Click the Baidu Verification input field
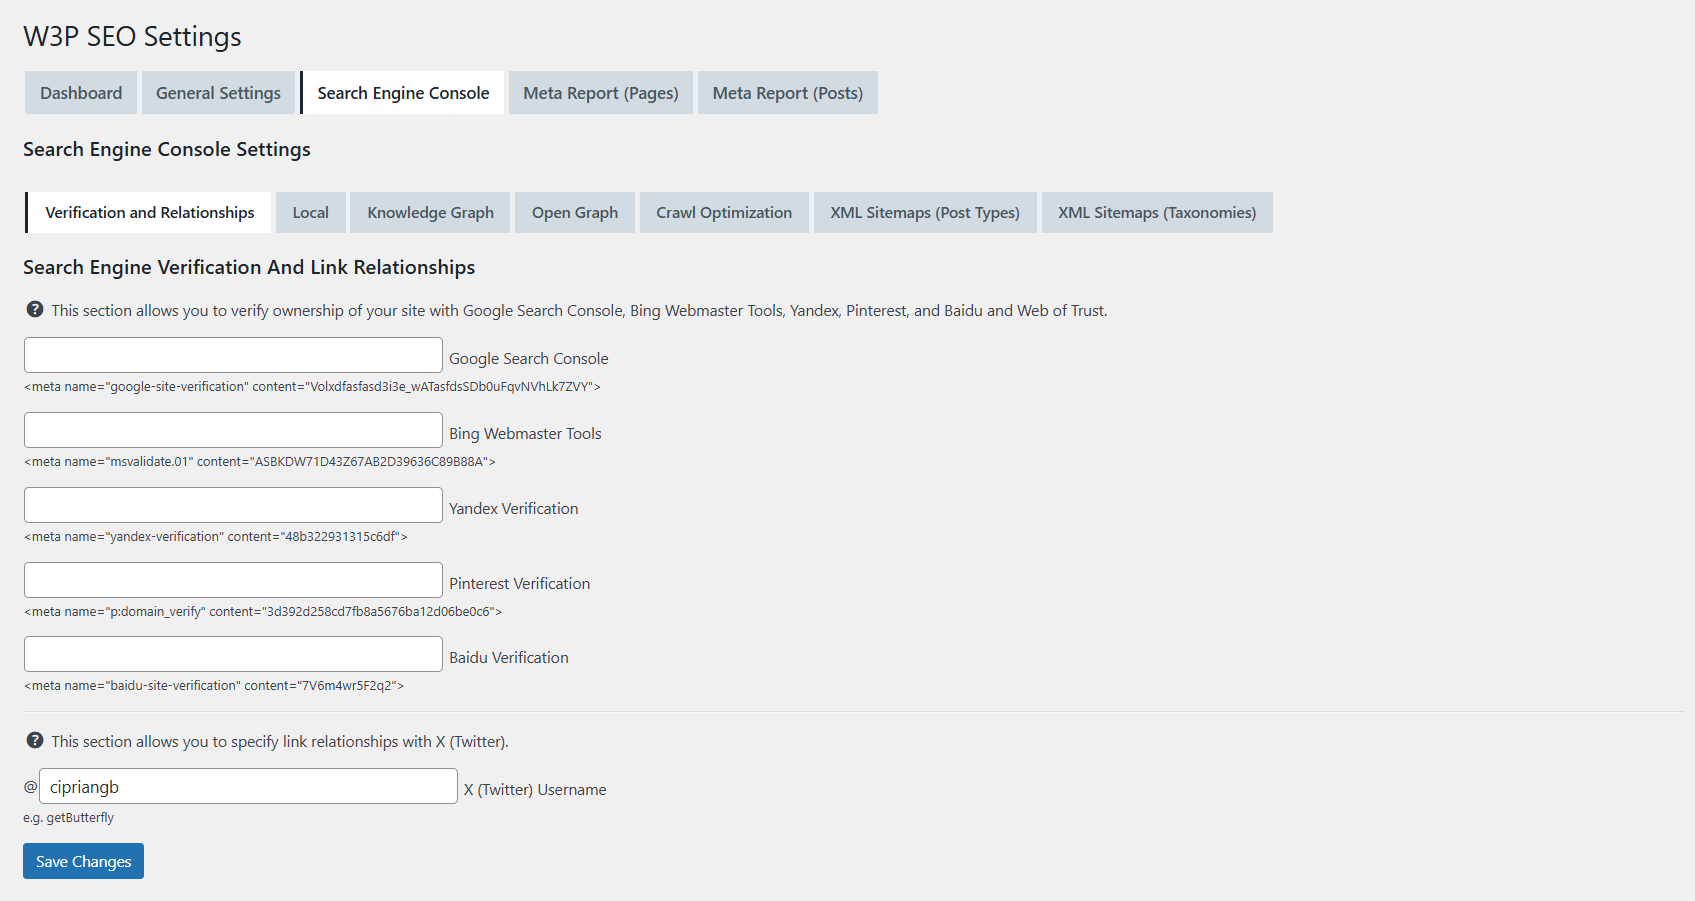This screenshot has height=901, width=1695. tap(232, 654)
